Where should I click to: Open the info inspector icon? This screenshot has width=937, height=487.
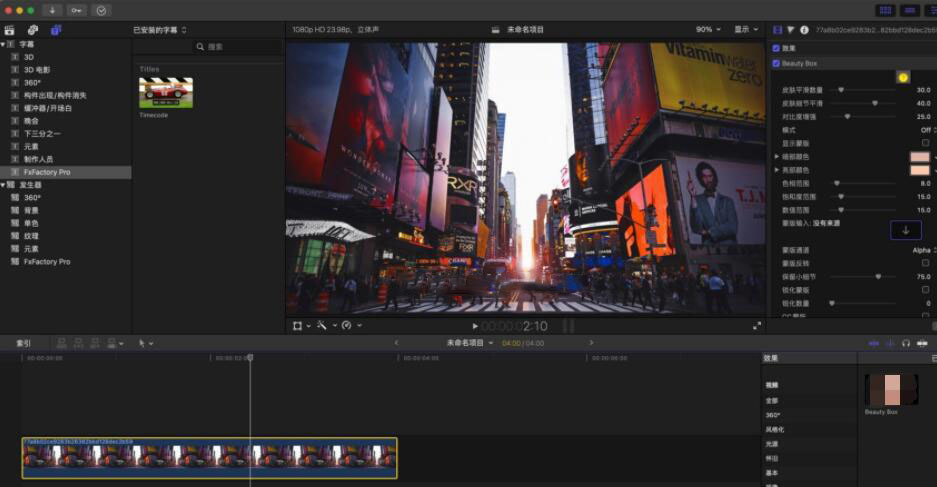click(804, 30)
